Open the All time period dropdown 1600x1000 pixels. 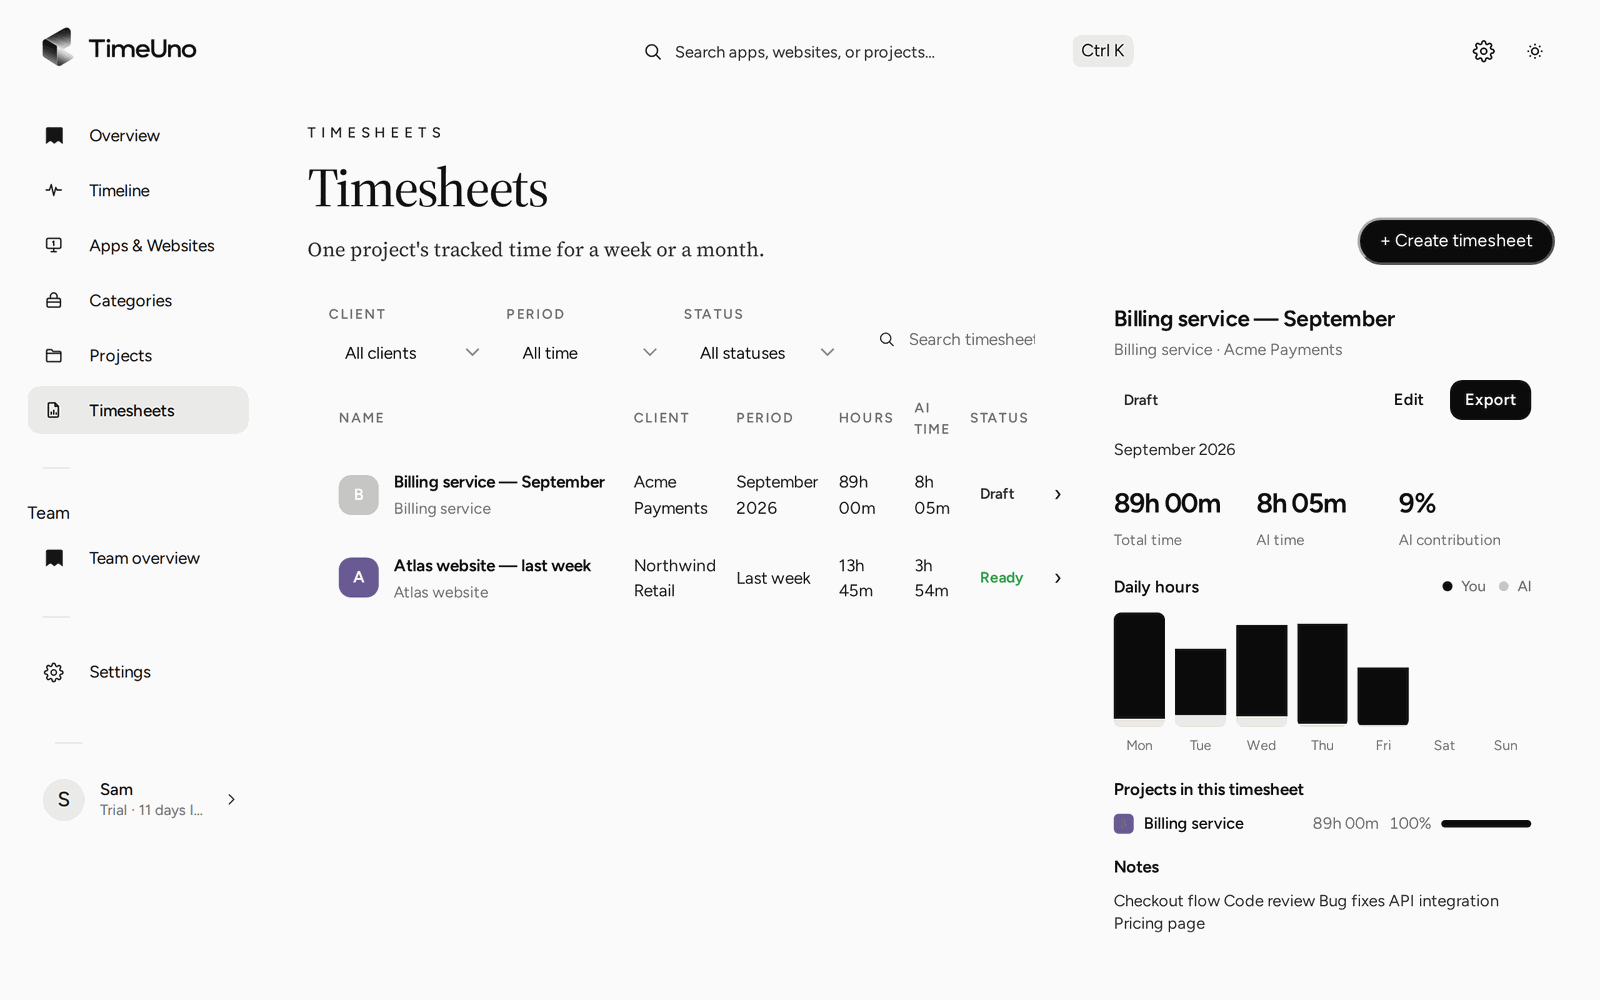(x=589, y=353)
